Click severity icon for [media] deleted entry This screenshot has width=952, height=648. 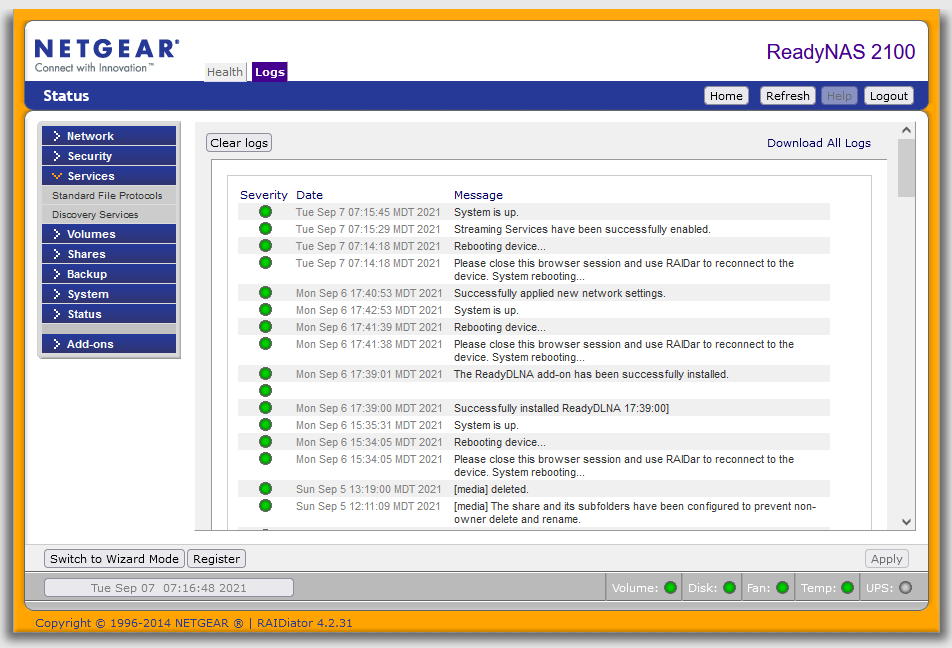[265, 488]
